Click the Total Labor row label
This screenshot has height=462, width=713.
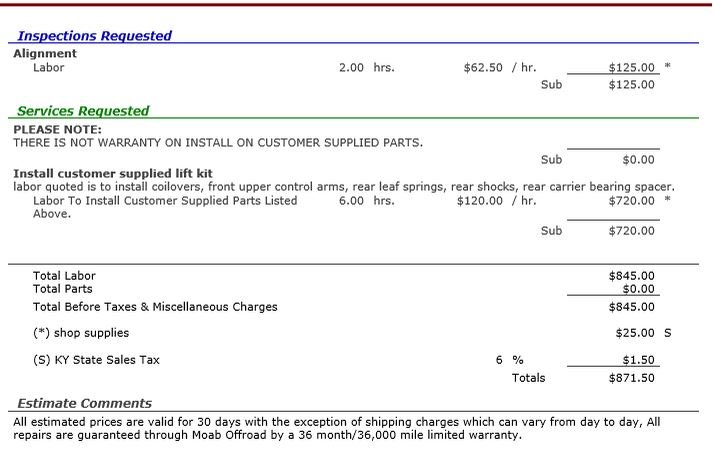pos(64,276)
